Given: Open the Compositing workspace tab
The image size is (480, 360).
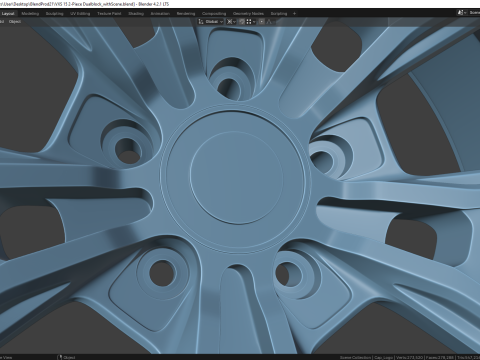Looking at the screenshot, I should [214, 14].
